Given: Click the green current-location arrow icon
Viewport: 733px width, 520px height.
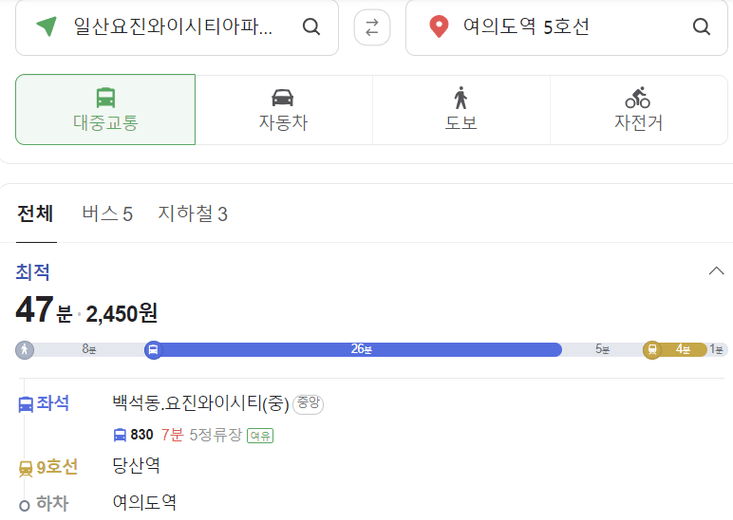Looking at the screenshot, I should [x=47, y=26].
